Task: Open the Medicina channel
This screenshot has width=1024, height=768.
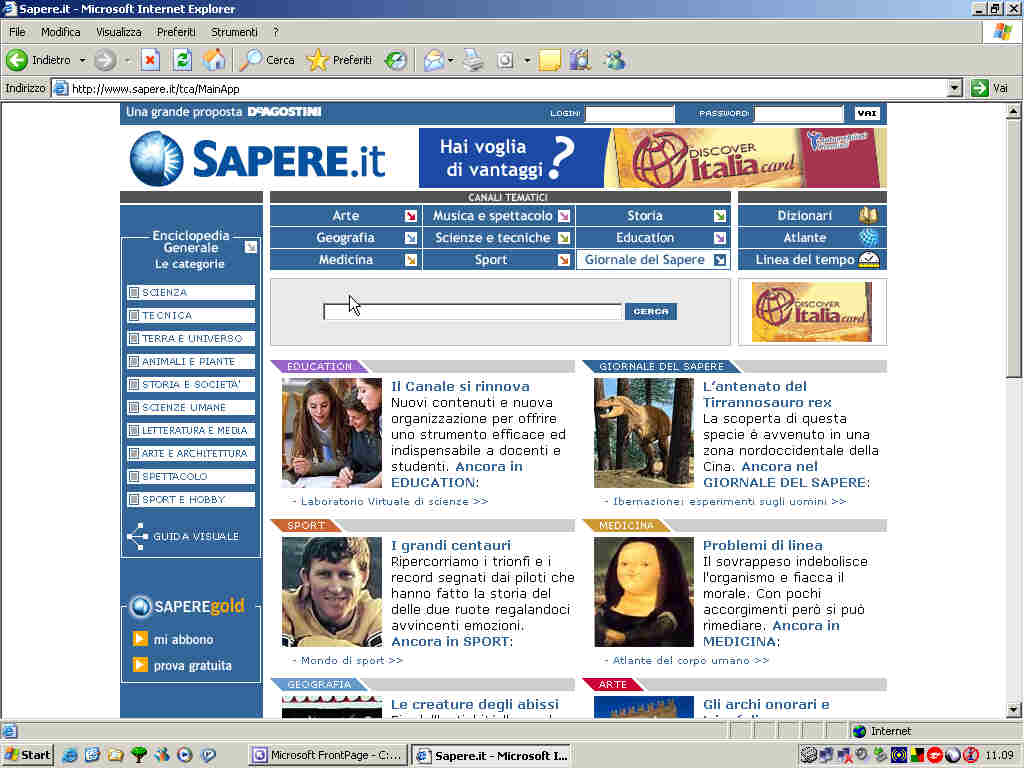Action: click(x=345, y=260)
